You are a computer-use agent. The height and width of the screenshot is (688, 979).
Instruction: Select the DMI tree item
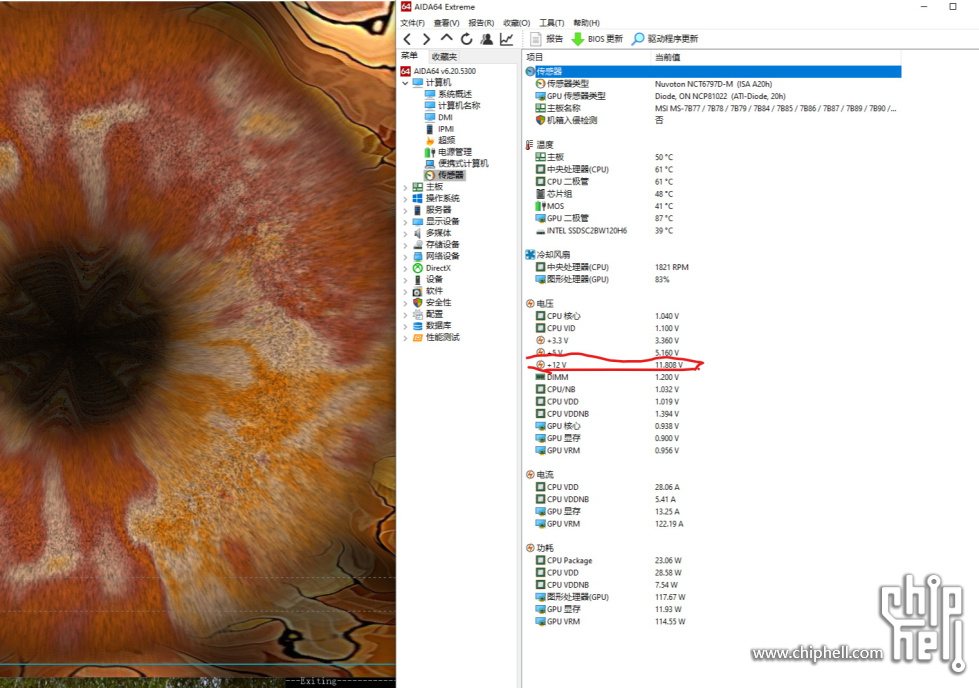coord(438,117)
